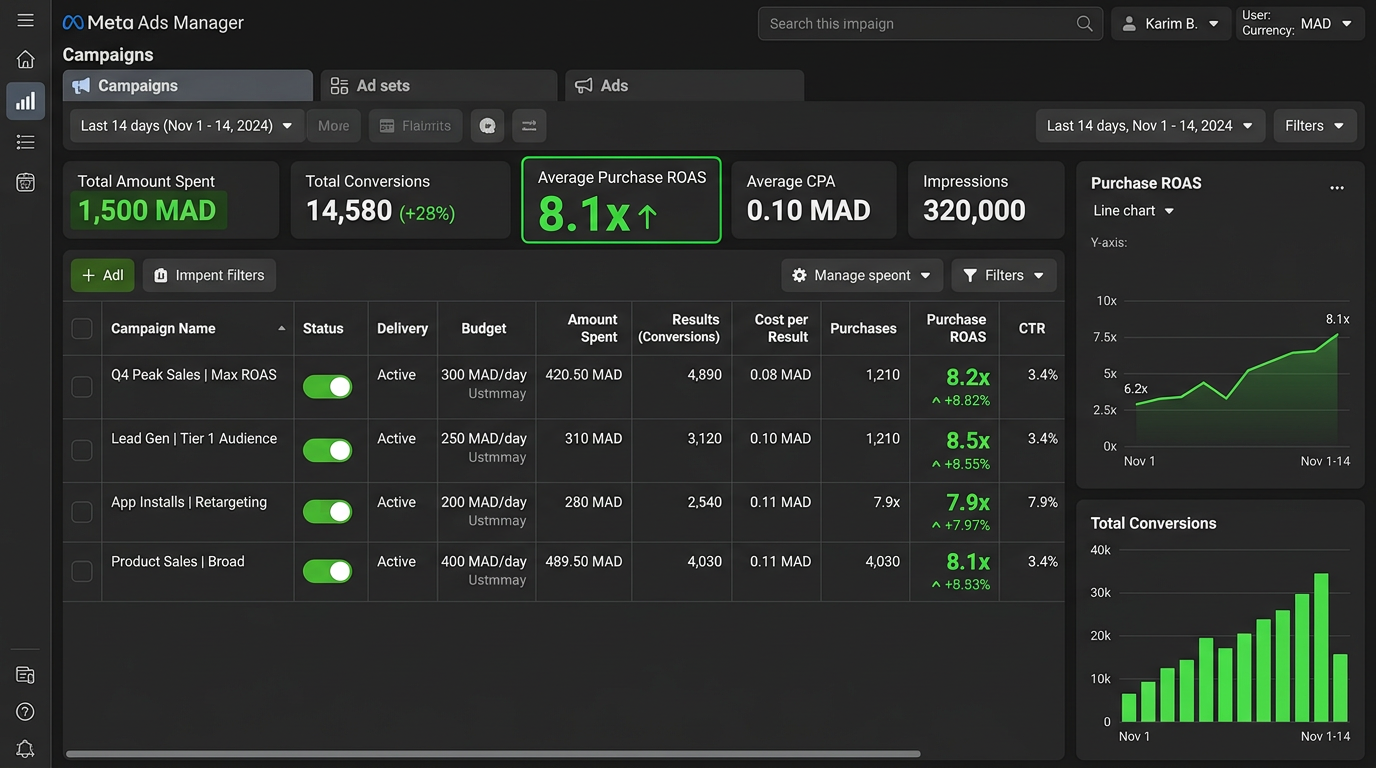Open the reporting bar chart icon in sidebar
Viewport: 1376px width, 768px height.
coord(25,100)
